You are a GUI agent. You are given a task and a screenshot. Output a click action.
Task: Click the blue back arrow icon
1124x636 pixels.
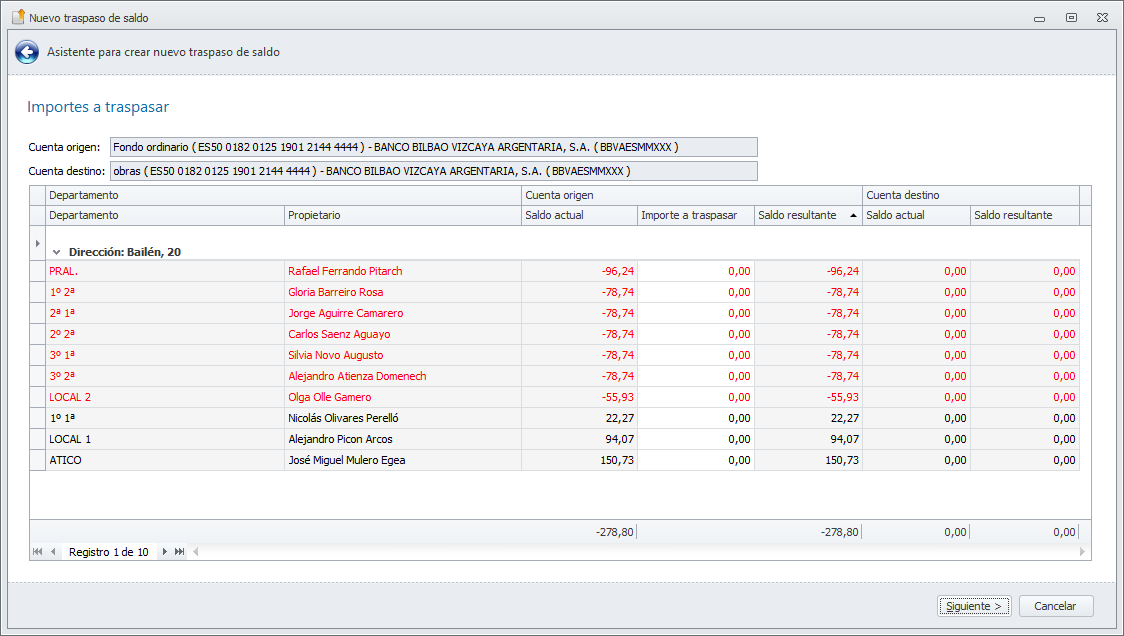(27, 52)
